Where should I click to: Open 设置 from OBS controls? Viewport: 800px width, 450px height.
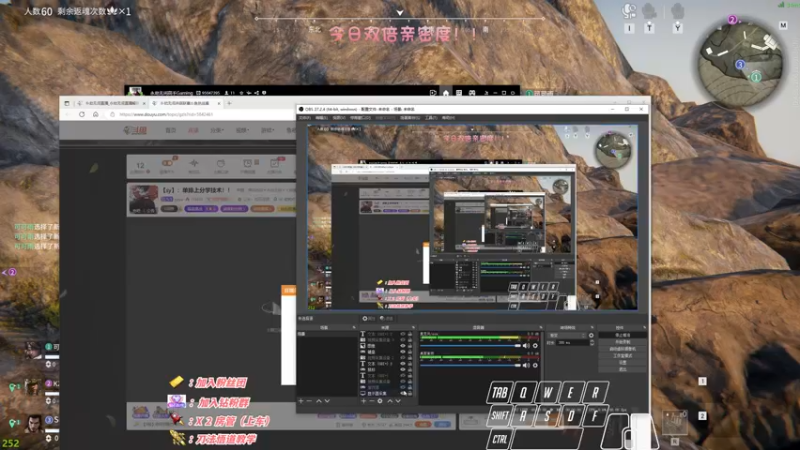(x=622, y=363)
